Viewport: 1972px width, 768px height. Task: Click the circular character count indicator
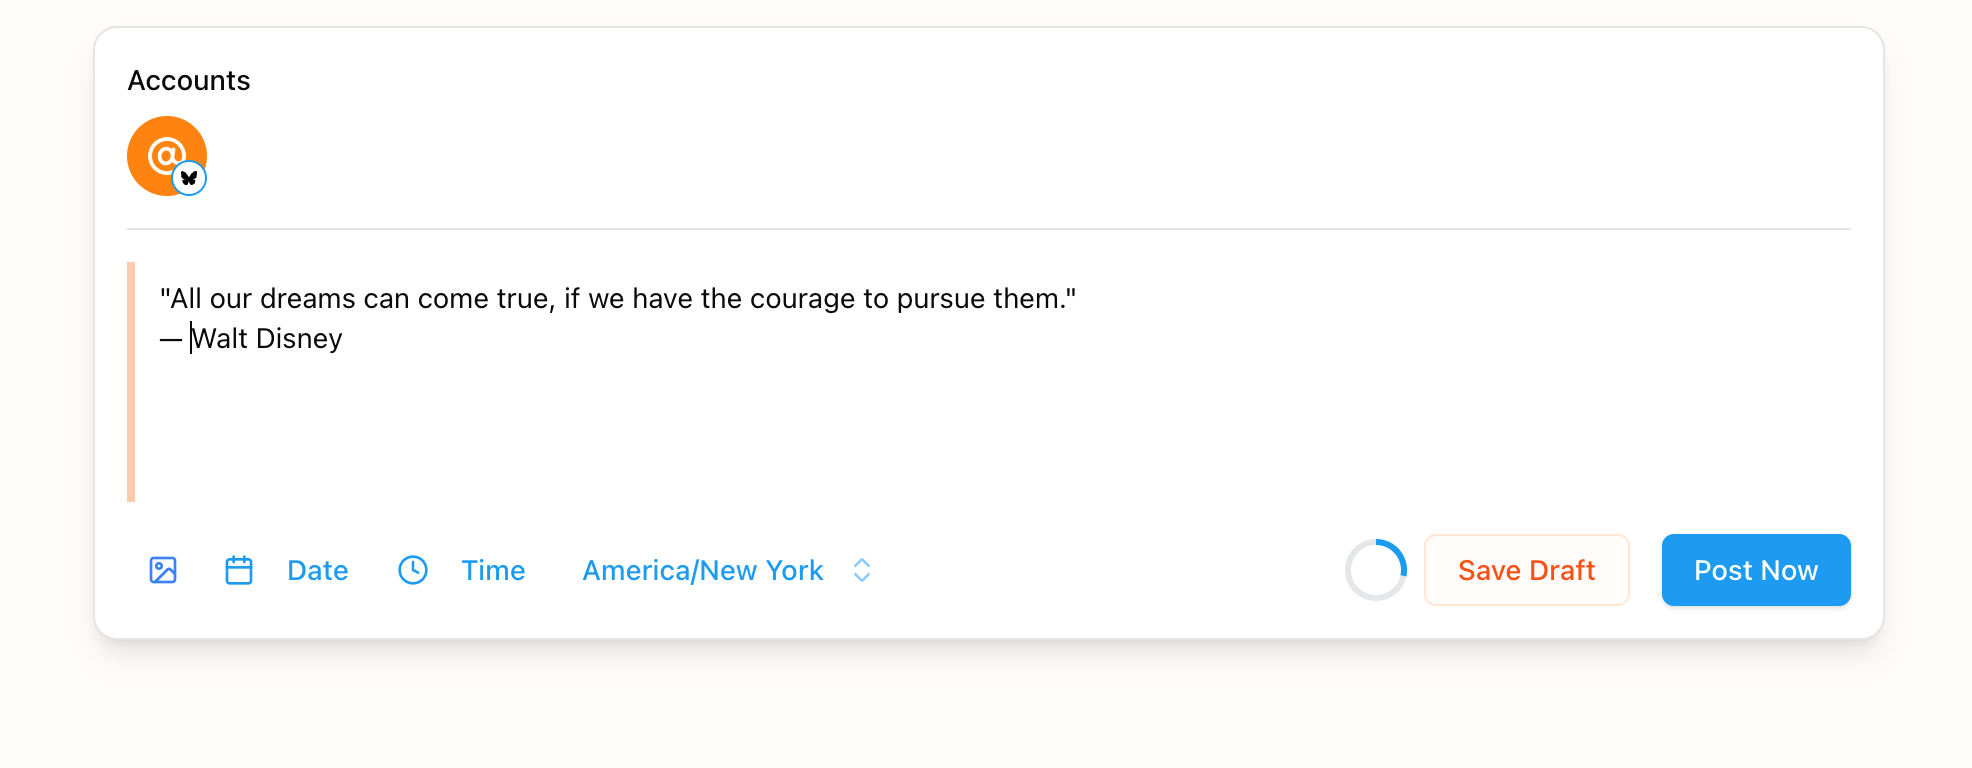(x=1376, y=570)
